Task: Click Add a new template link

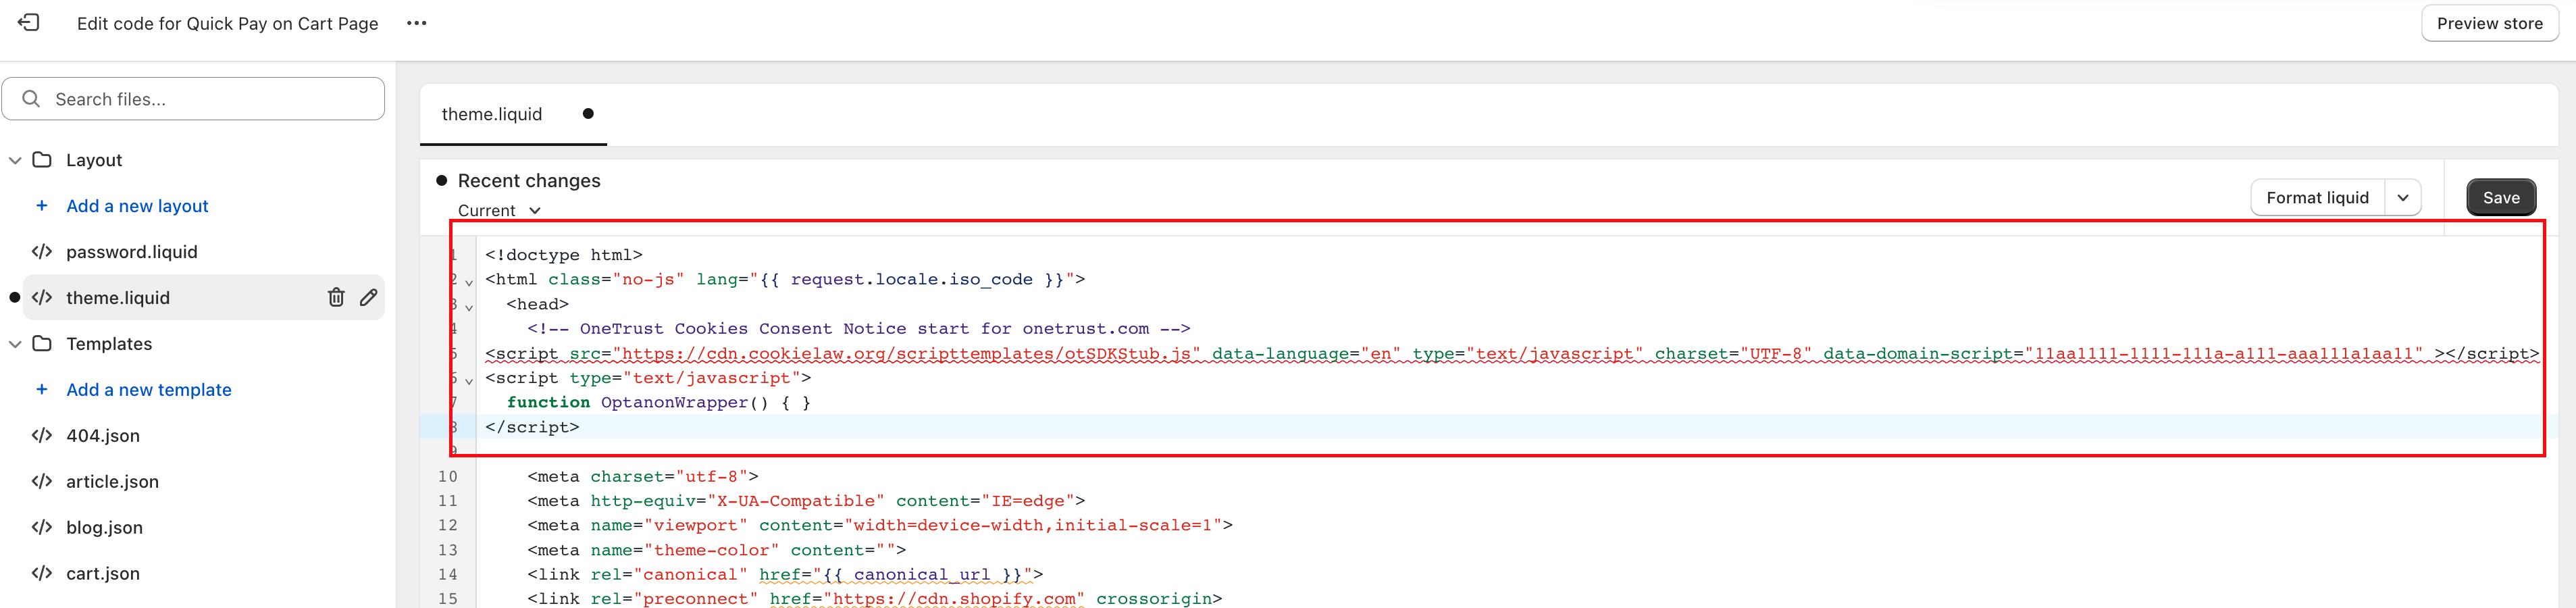Action: tap(149, 390)
